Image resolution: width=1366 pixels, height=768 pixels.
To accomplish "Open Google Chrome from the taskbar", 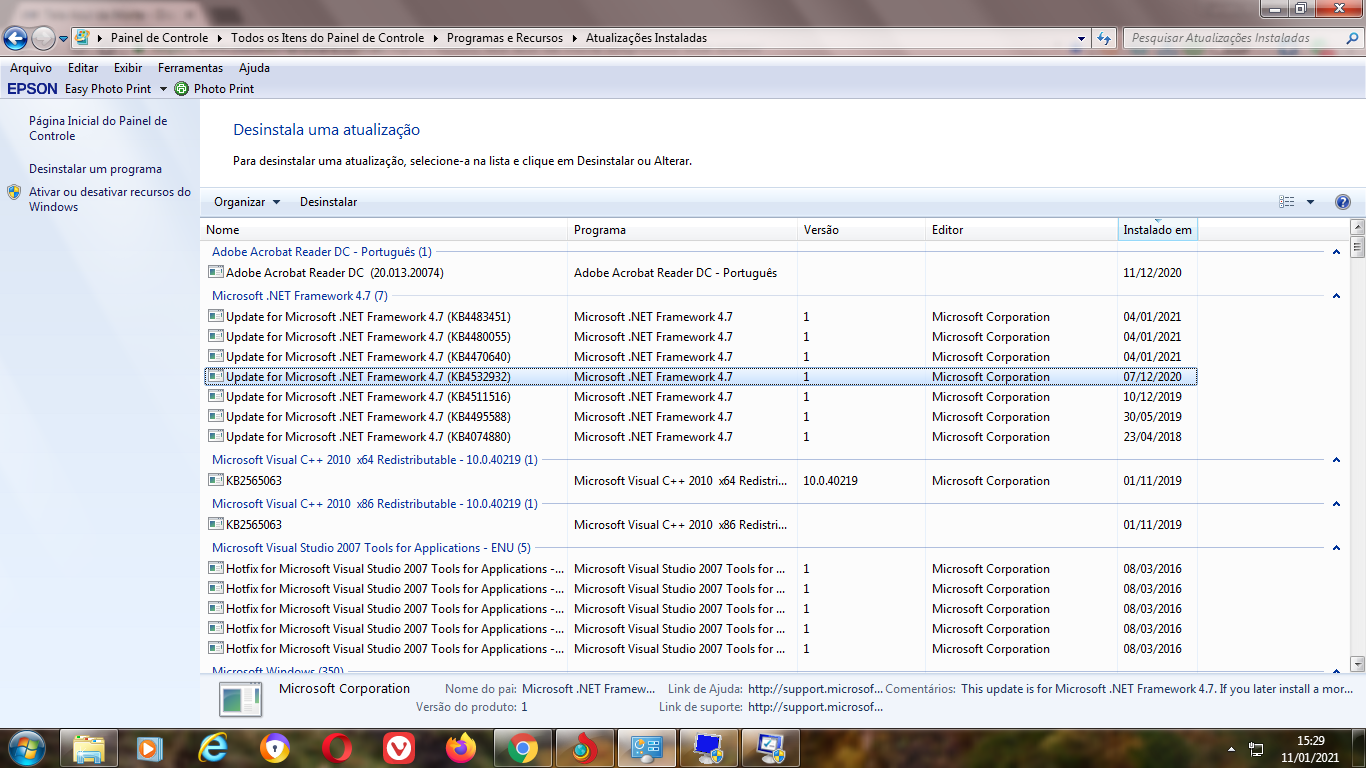I will pyautogui.click(x=523, y=748).
